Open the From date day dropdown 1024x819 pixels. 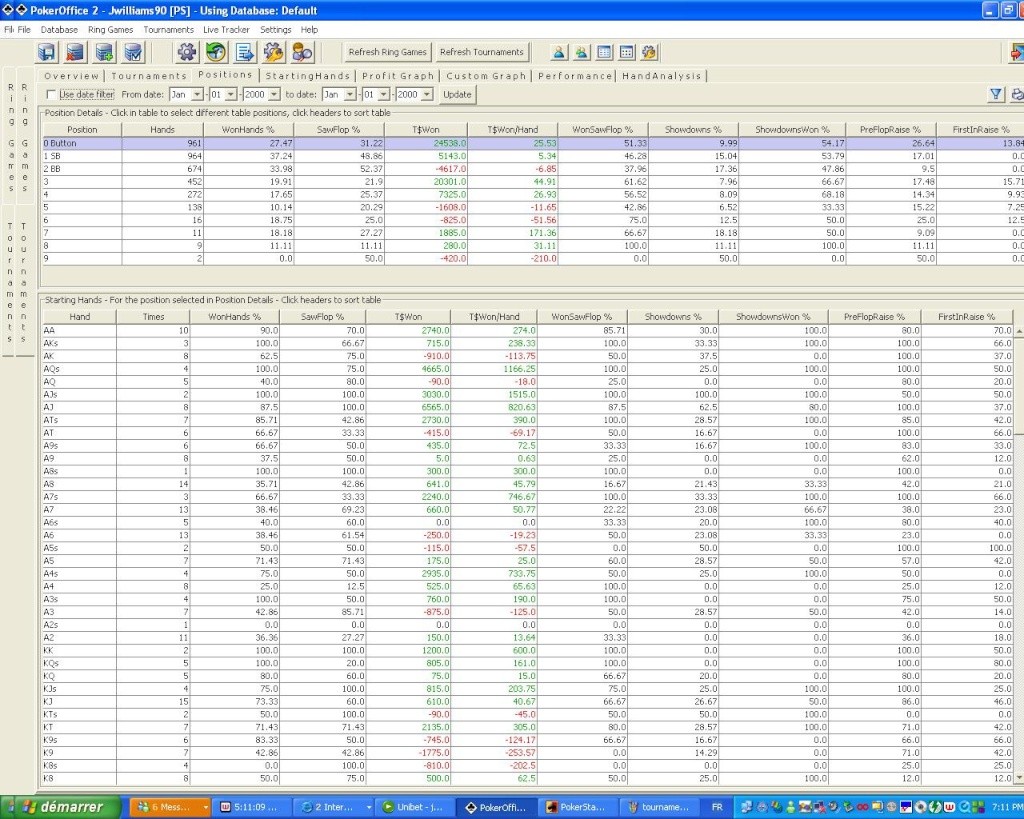point(231,95)
